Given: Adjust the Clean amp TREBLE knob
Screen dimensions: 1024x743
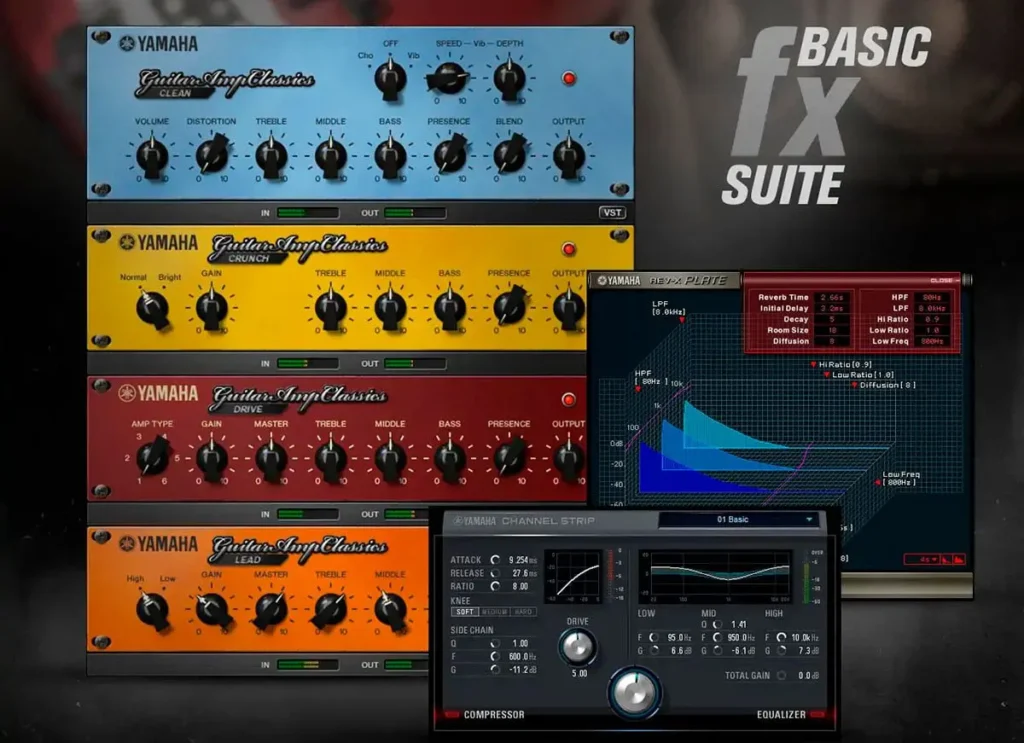Looking at the screenshot, I should click(271, 157).
